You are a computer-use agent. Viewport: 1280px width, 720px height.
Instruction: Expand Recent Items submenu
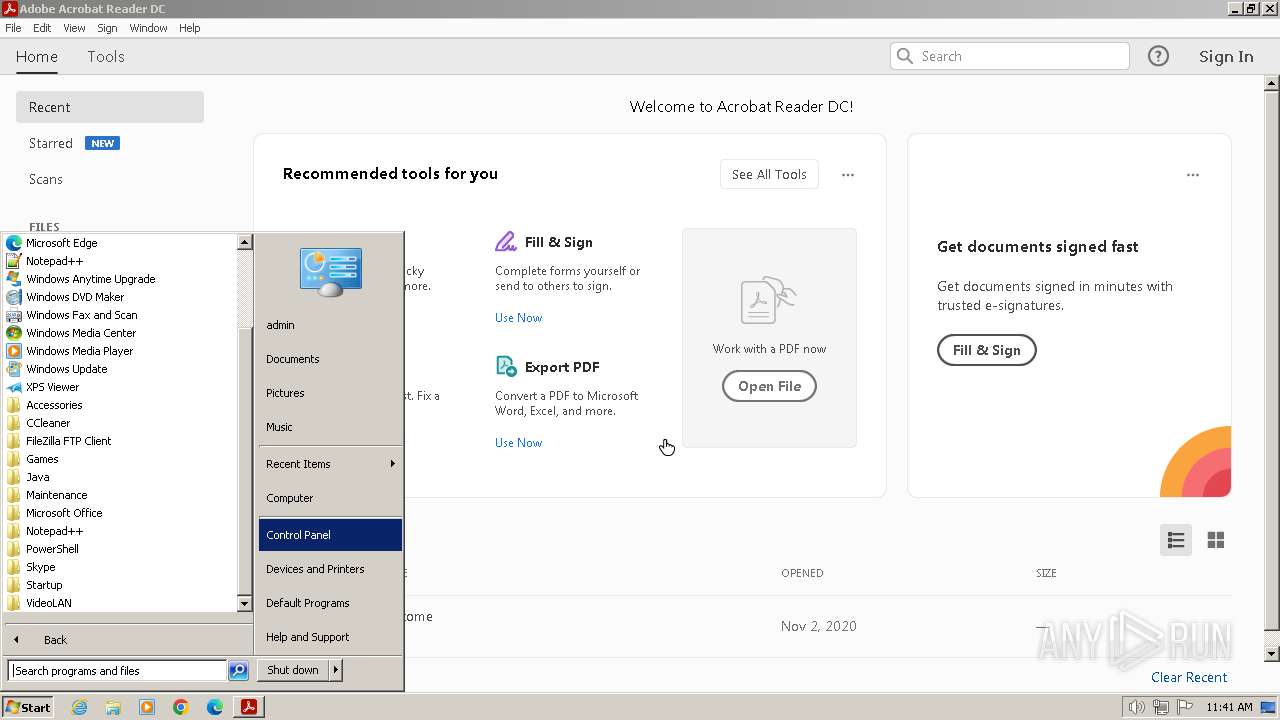pyautogui.click(x=330, y=464)
